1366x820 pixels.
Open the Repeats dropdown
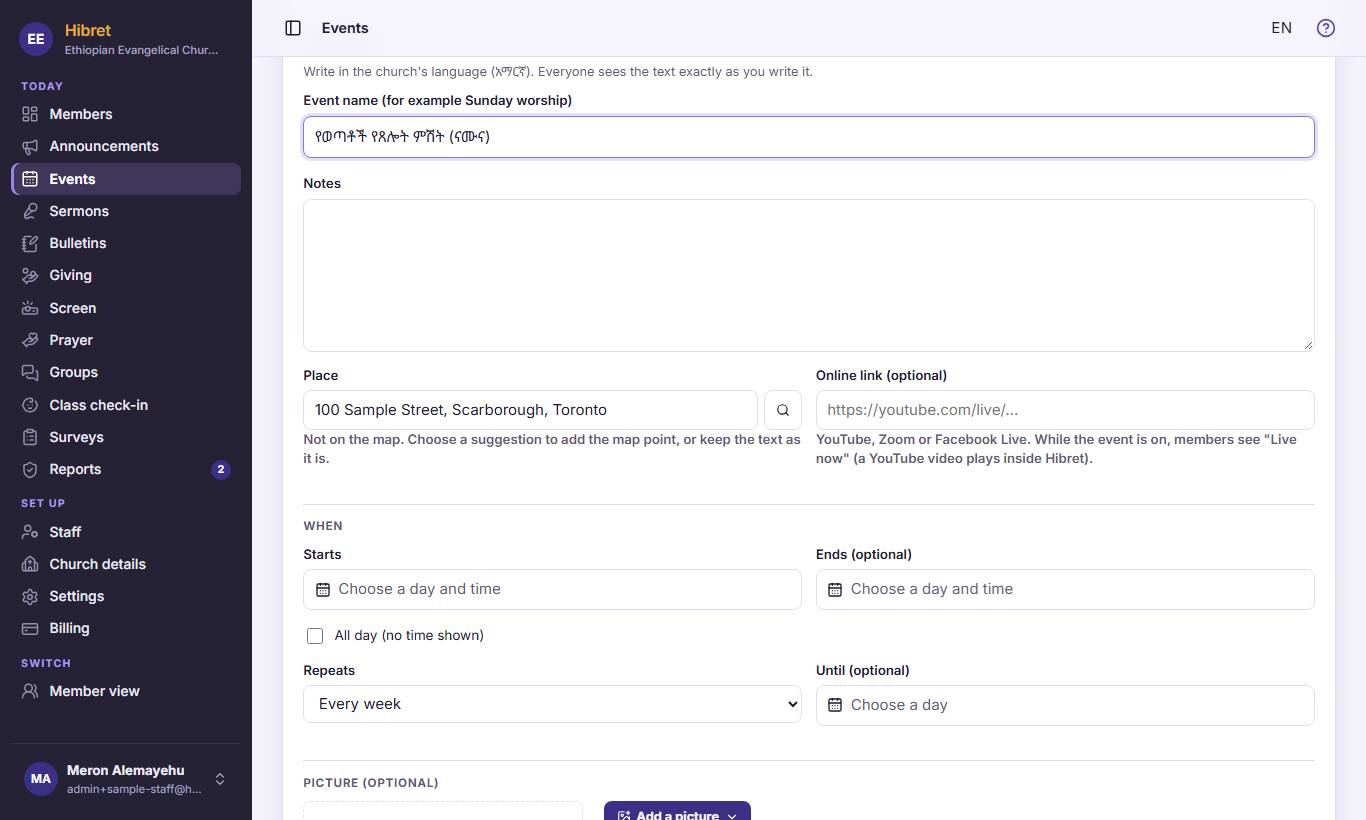coord(552,704)
